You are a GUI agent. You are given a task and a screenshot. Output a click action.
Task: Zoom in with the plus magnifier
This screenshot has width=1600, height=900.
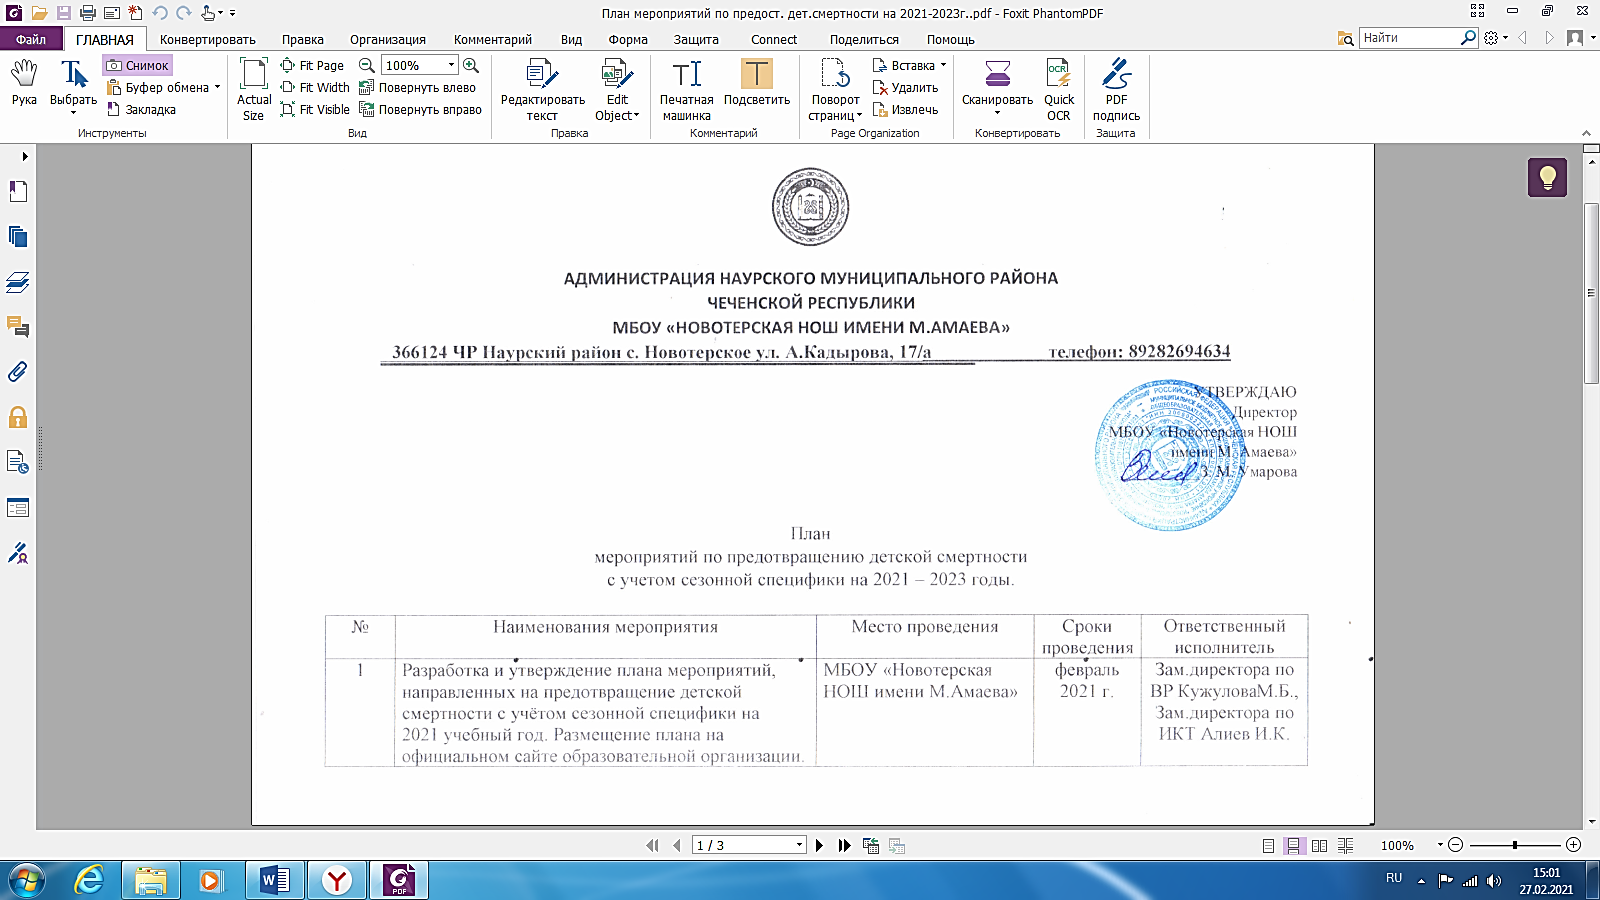click(471, 66)
